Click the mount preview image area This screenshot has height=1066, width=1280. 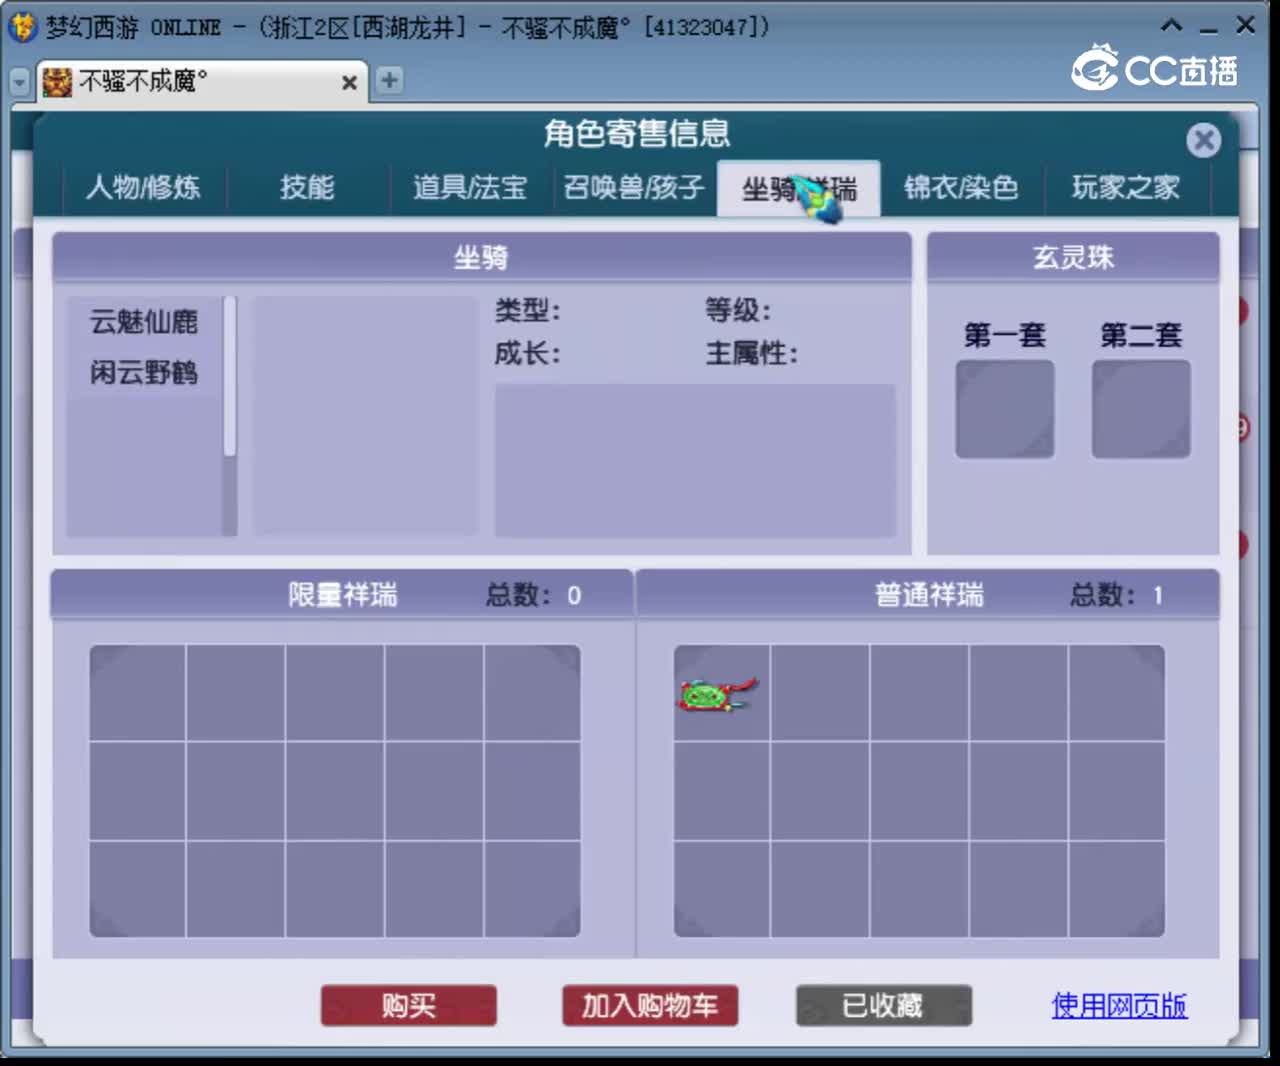click(x=365, y=415)
